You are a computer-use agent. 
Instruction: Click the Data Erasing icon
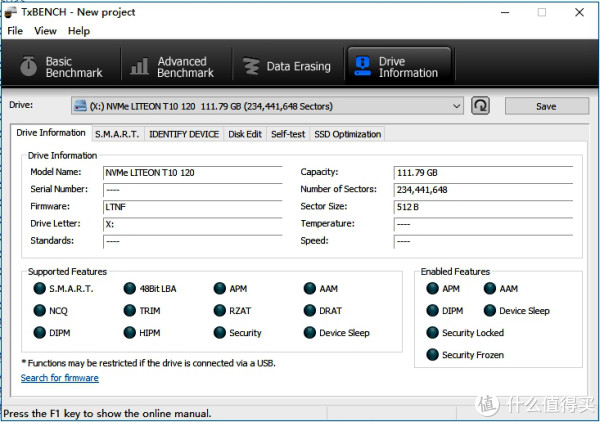pyautogui.click(x=251, y=66)
